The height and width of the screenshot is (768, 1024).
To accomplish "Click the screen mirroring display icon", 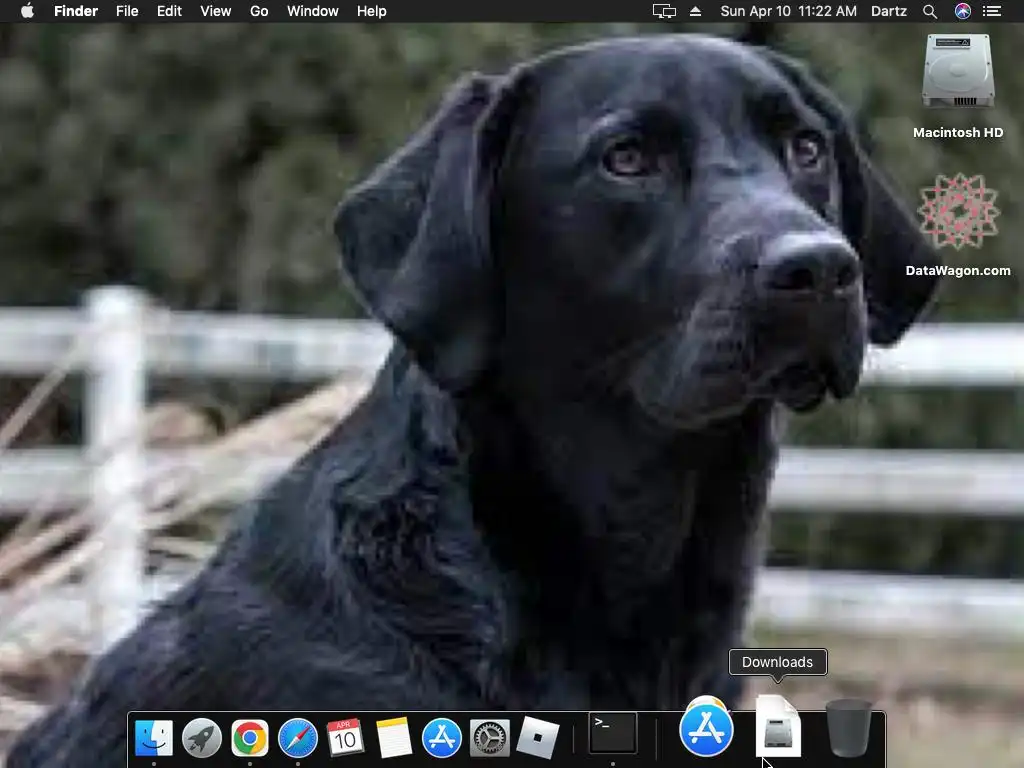I will [664, 11].
